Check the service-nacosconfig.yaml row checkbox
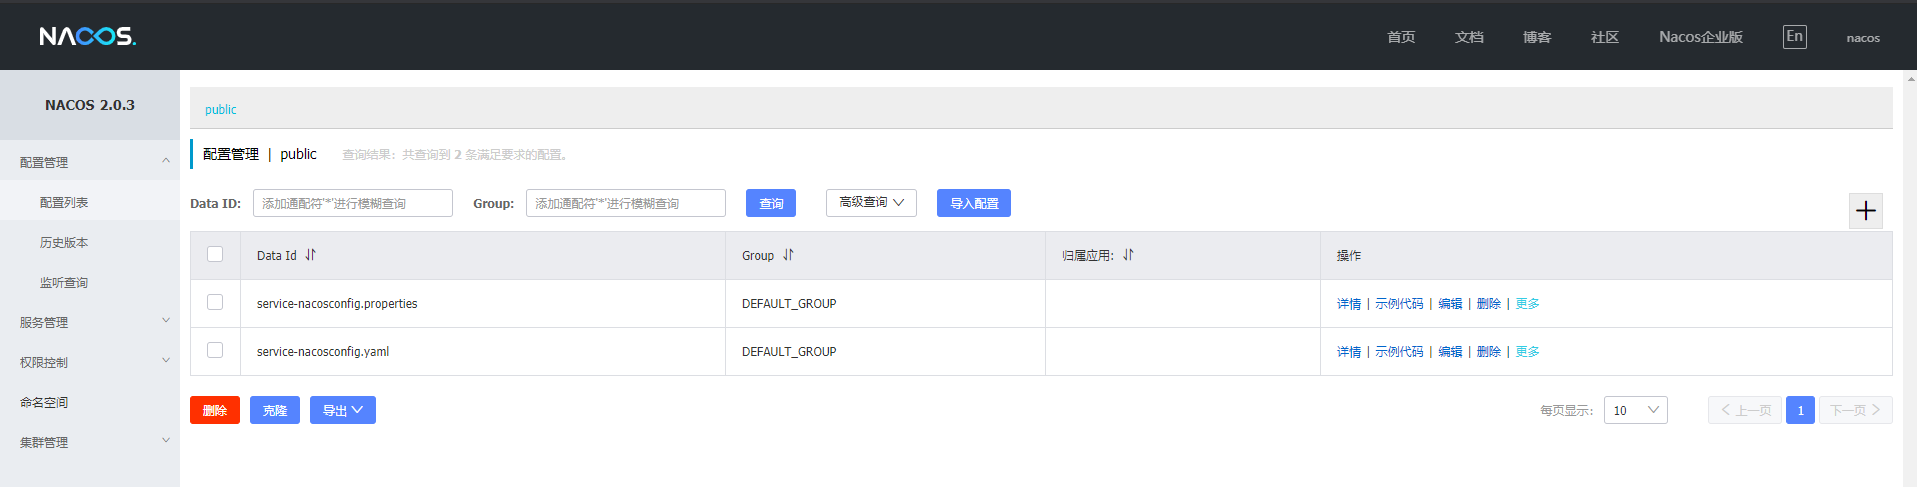This screenshot has width=1917, height=487. [x=215, y=350]
